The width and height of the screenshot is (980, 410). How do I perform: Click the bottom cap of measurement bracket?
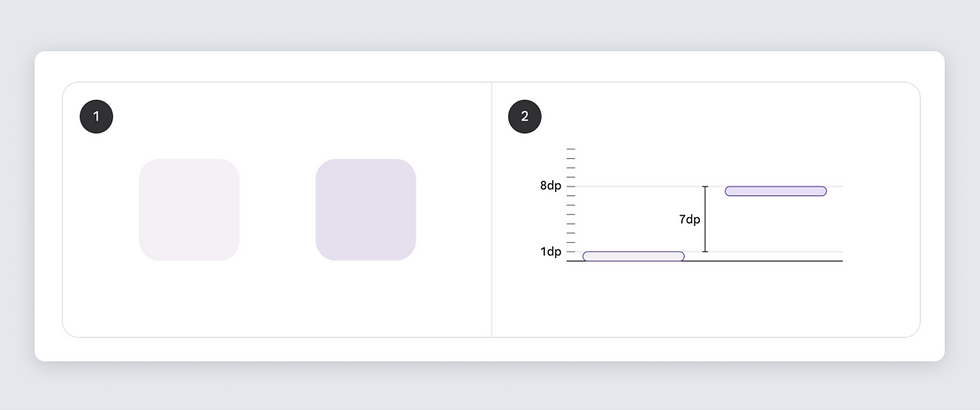click(705, 251)
